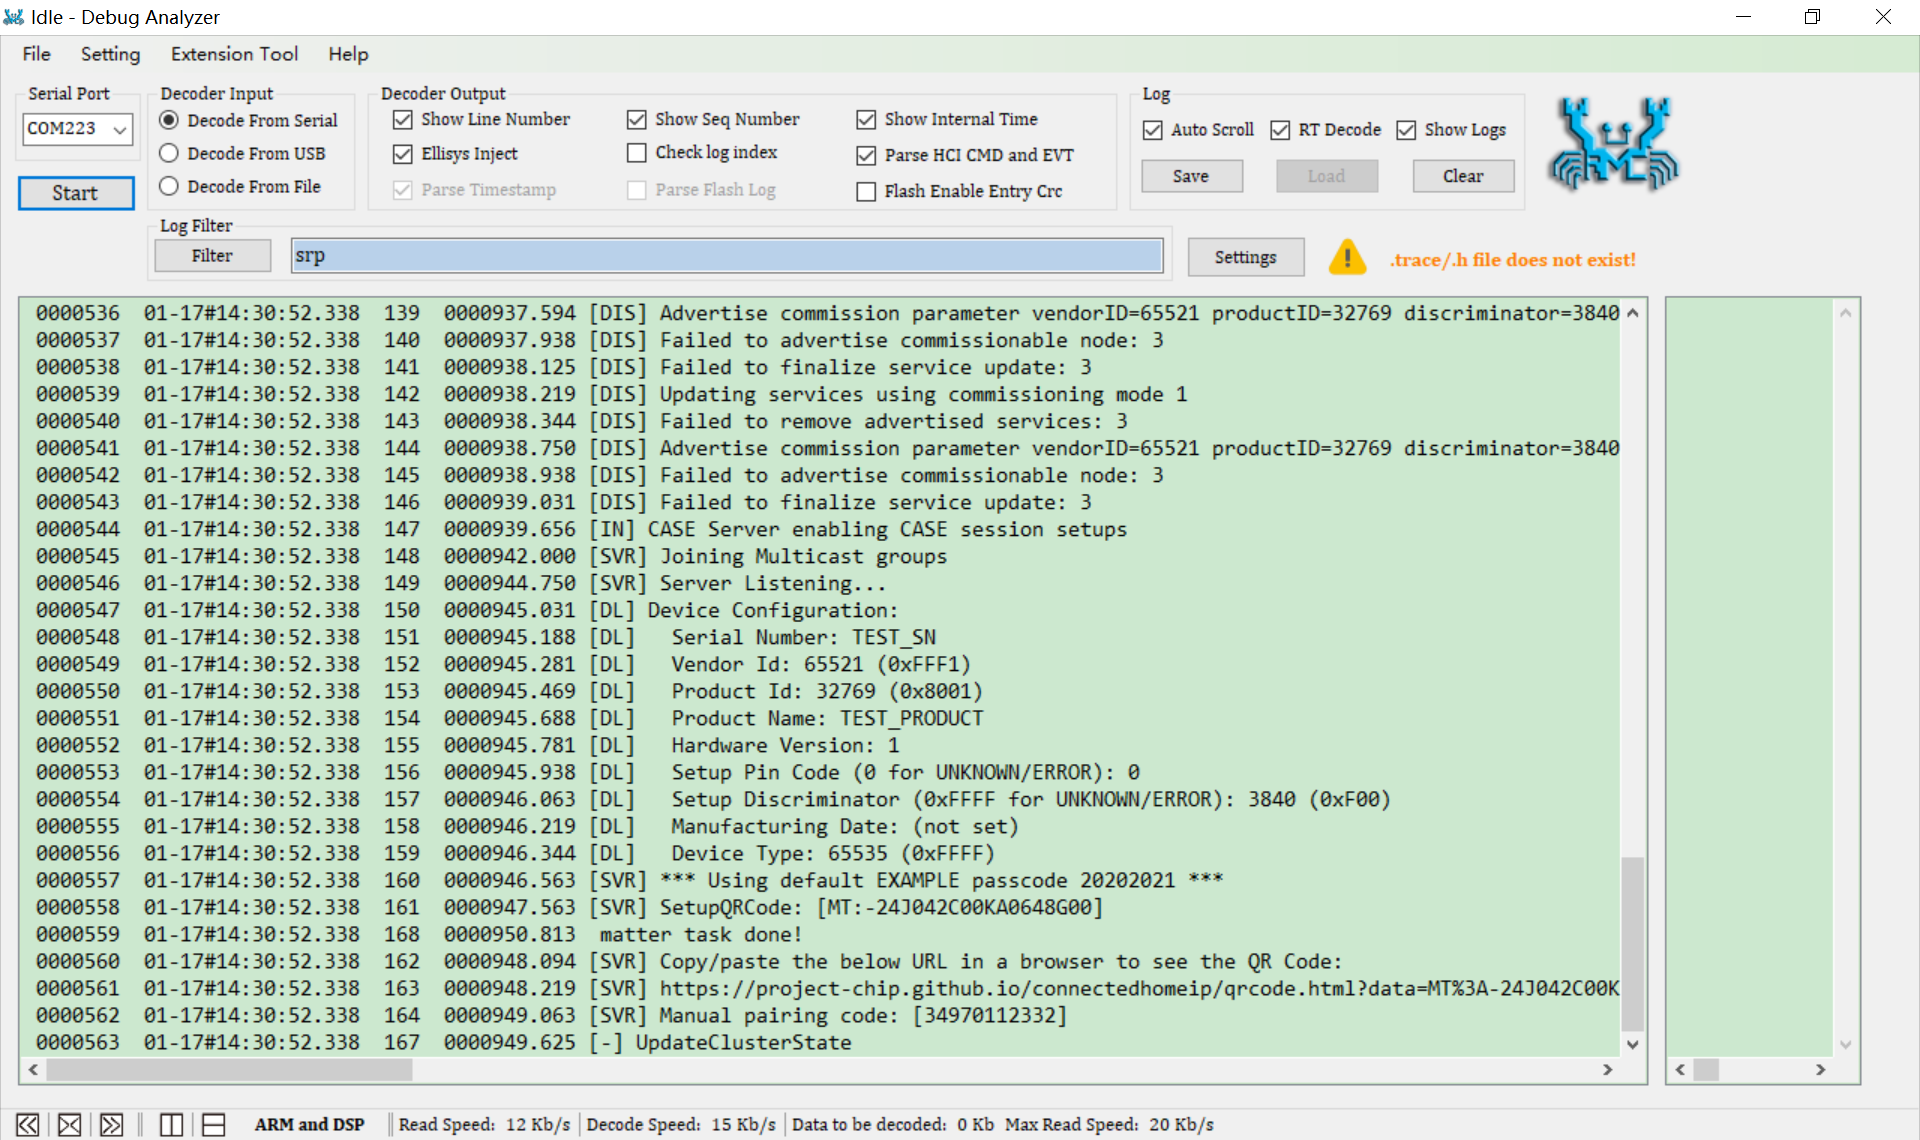The height and width of the screenshot is (1140, 1920).
Task: Toggle Ellisys Inject checkbox
Action: click(403, 154)
